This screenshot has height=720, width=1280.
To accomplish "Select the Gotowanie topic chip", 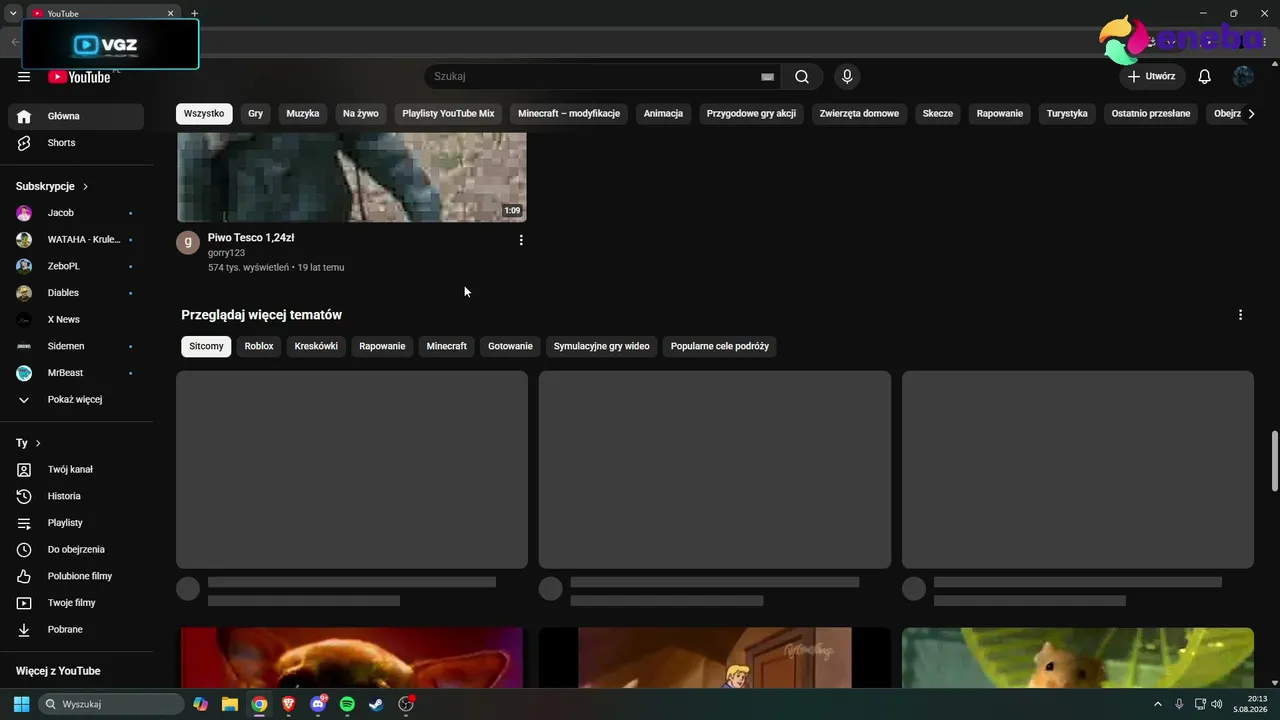I will (x=510, y=346).
